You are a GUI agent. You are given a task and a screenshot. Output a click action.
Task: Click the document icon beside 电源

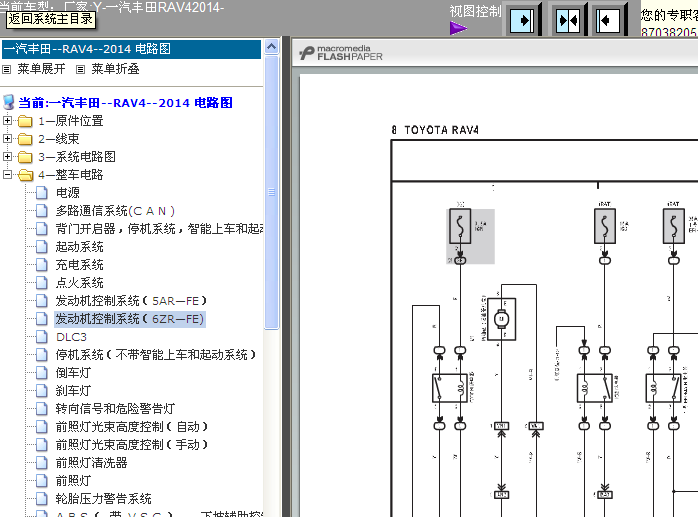click(x=41, y=193)
